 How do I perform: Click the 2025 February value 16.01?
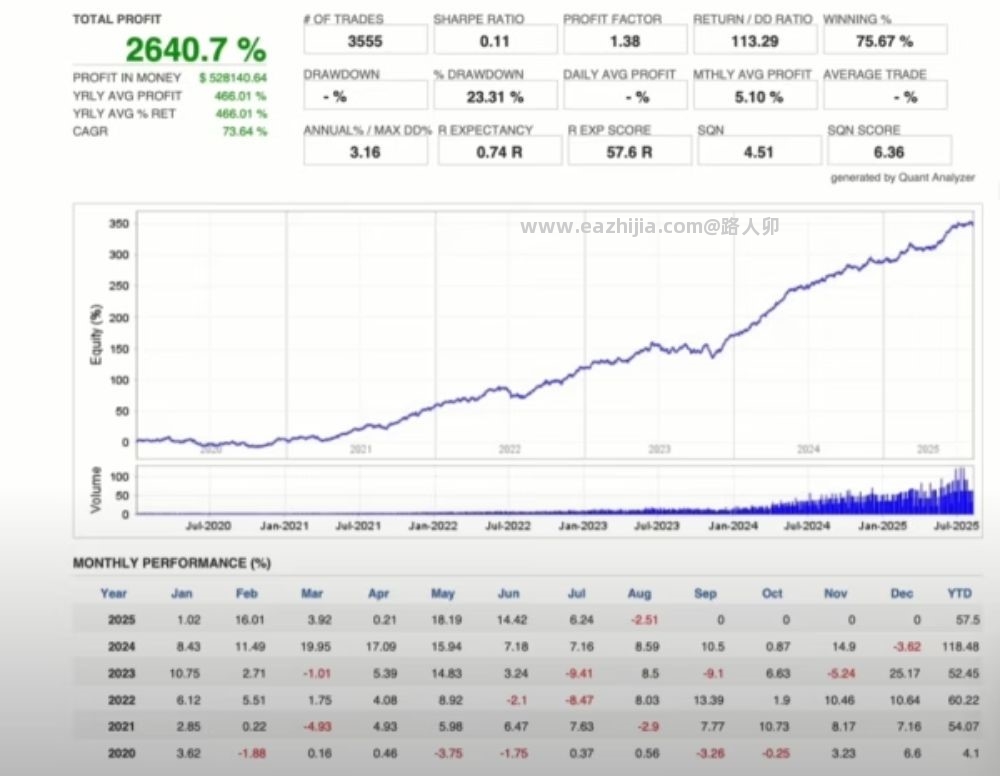249,620
